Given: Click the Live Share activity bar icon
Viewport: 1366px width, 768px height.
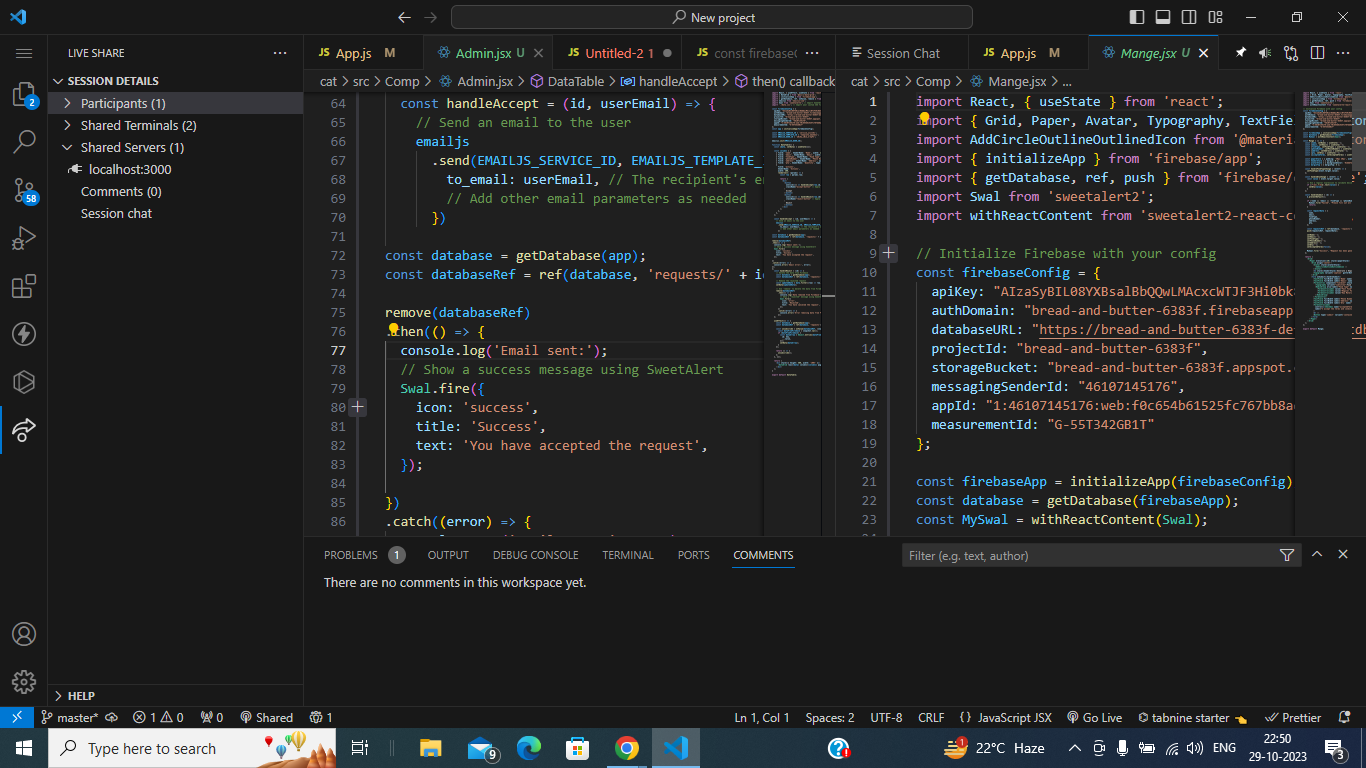Looking at the screenshot, I should 24,430.
